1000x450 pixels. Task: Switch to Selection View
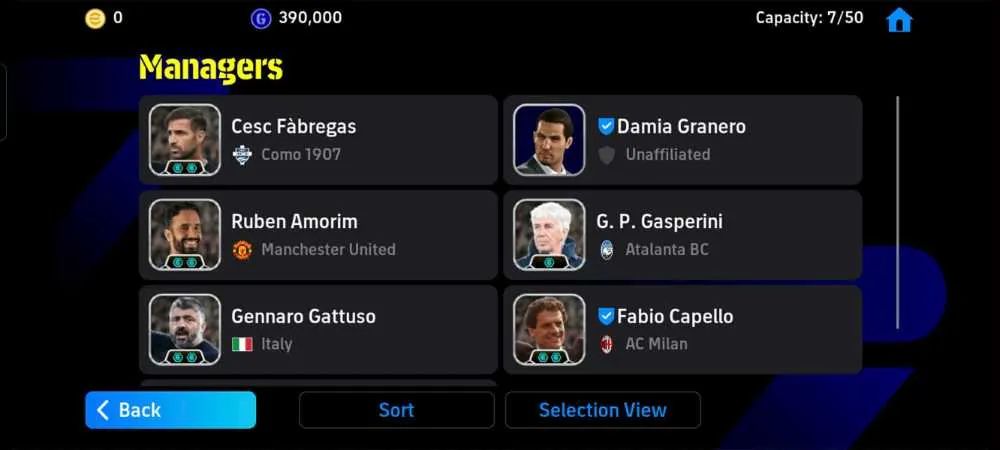603,410
